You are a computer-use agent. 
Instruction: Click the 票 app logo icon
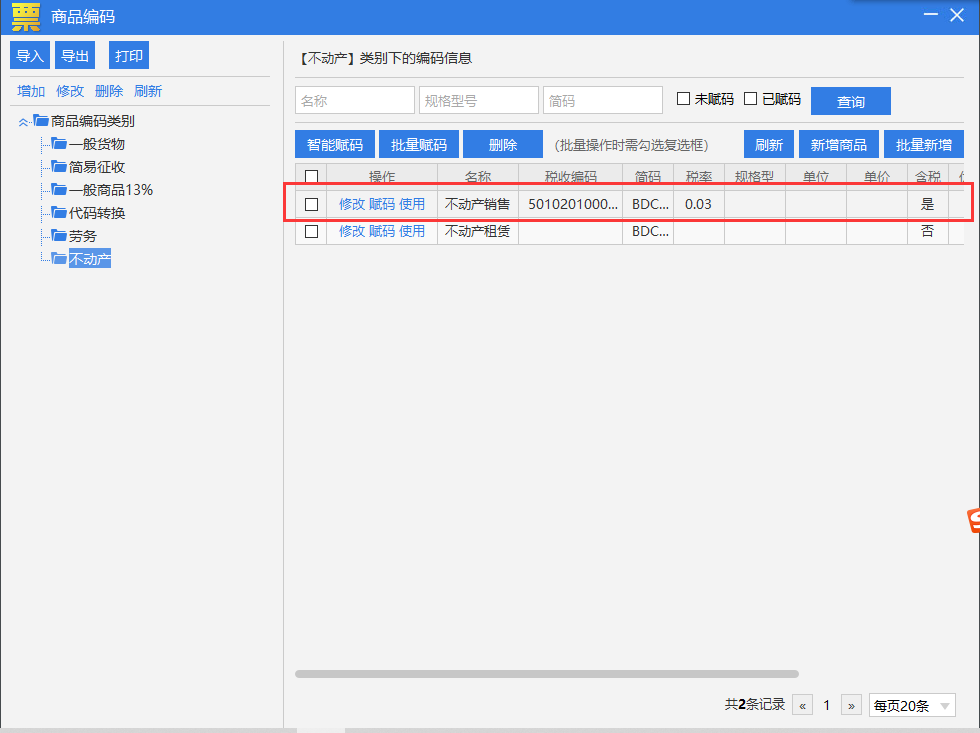[x=26, y=17]
